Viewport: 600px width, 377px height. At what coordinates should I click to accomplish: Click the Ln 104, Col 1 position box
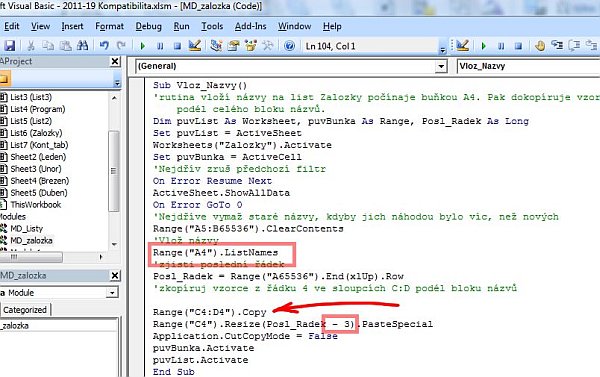370,46
